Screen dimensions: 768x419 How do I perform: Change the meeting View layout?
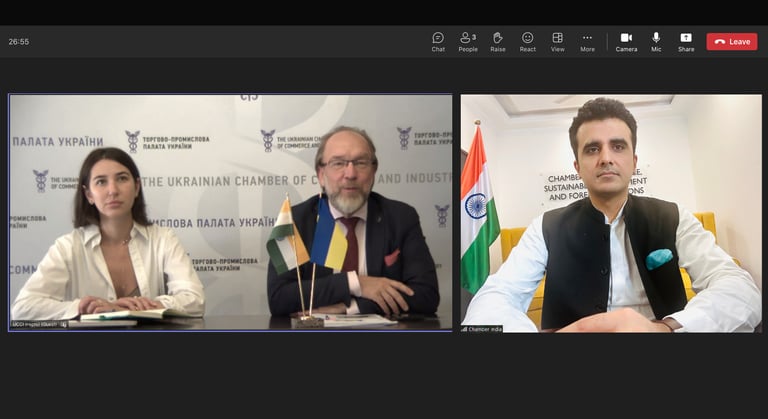click(x=557, y=42)
